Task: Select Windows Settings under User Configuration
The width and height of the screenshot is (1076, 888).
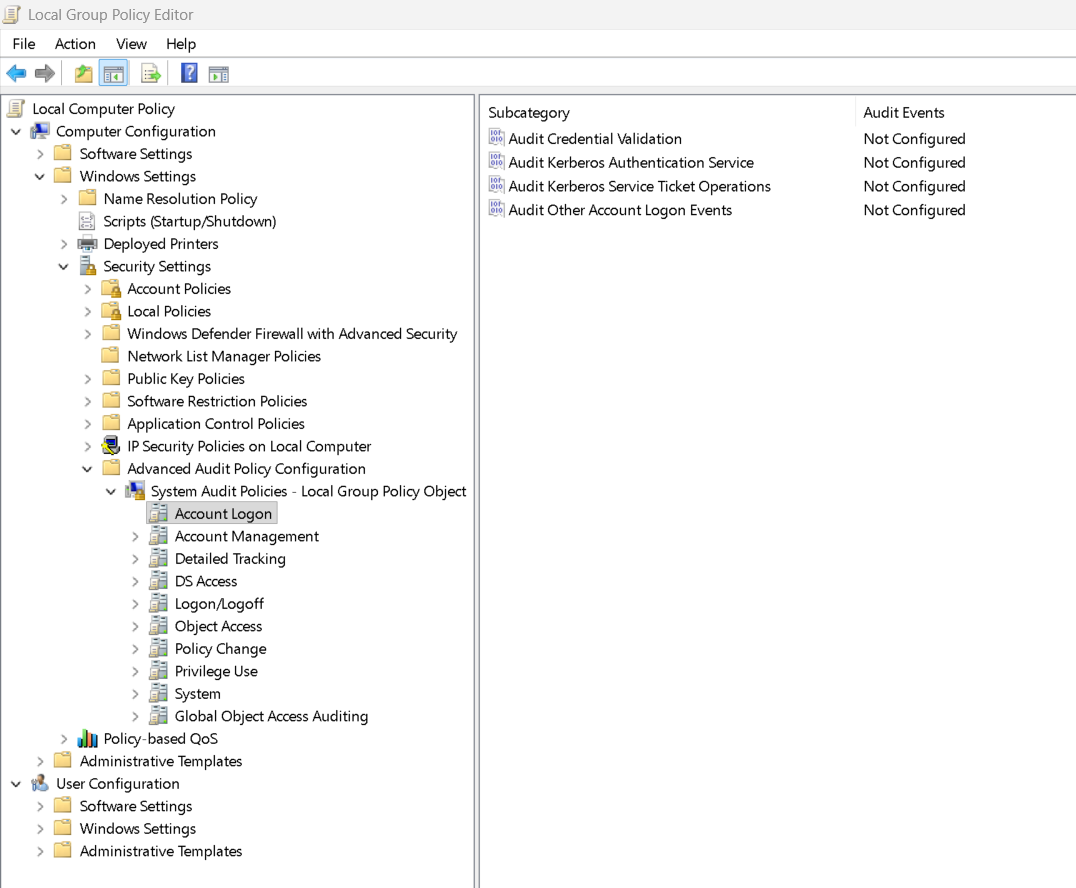Action: [x=137, y=828]
